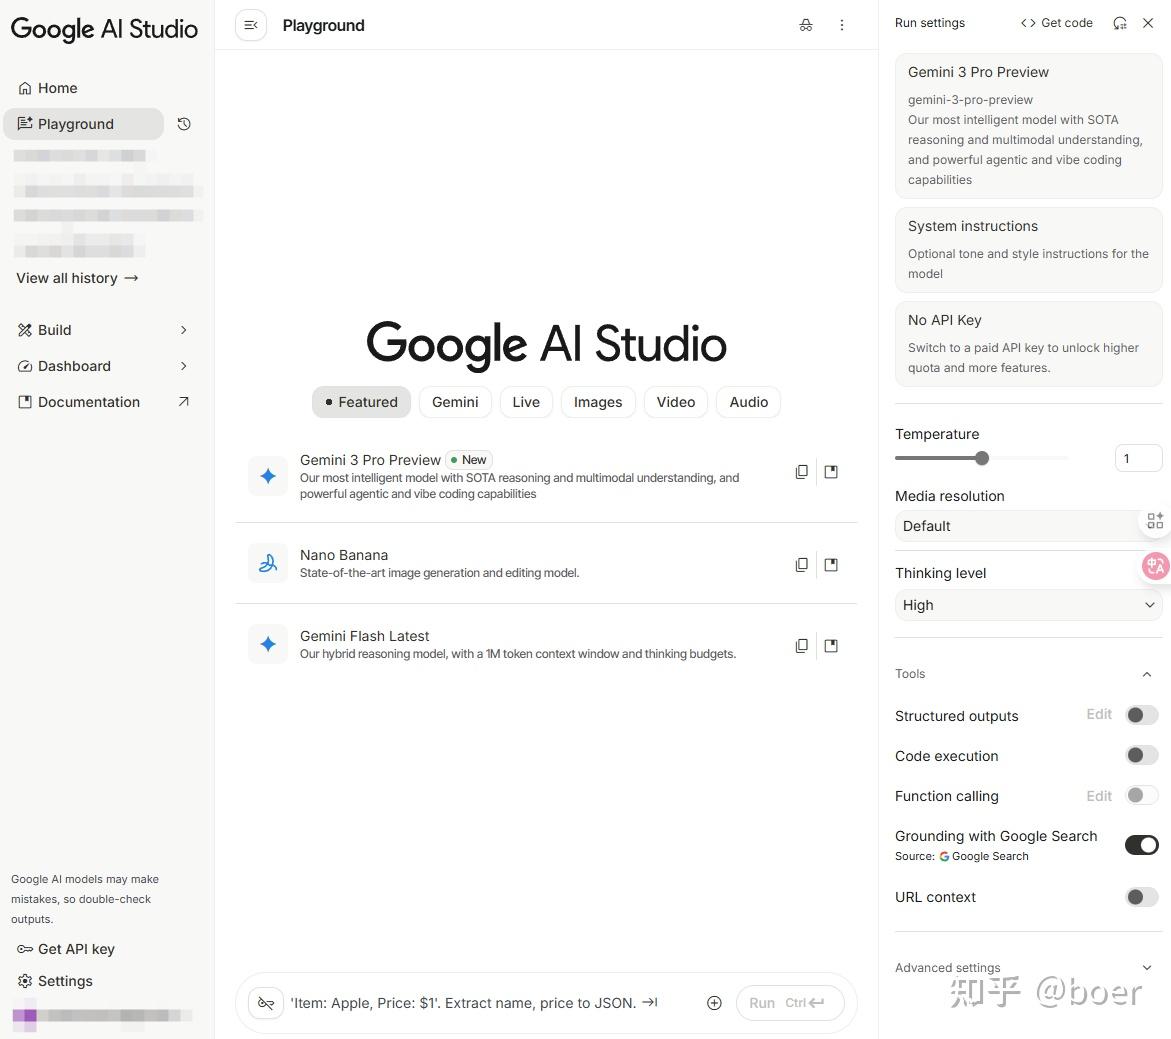Select the Featured tab
The image size is (1171, 1039).
click(361, 402)
